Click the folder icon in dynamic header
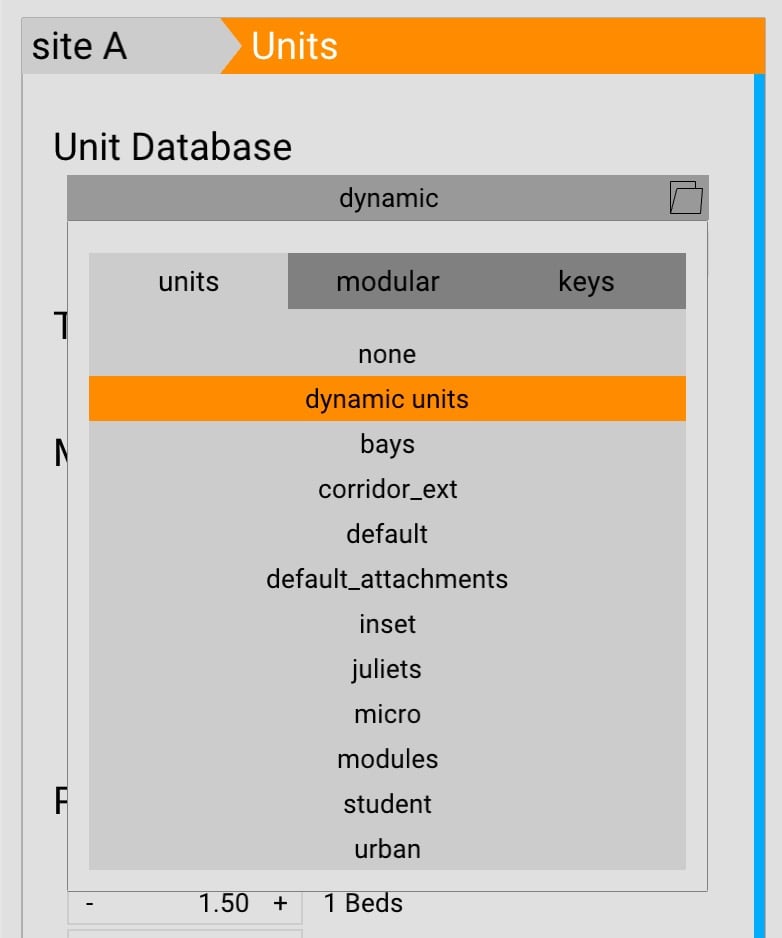782x938 pixels. pyautogui.click(x=686, y=198)
